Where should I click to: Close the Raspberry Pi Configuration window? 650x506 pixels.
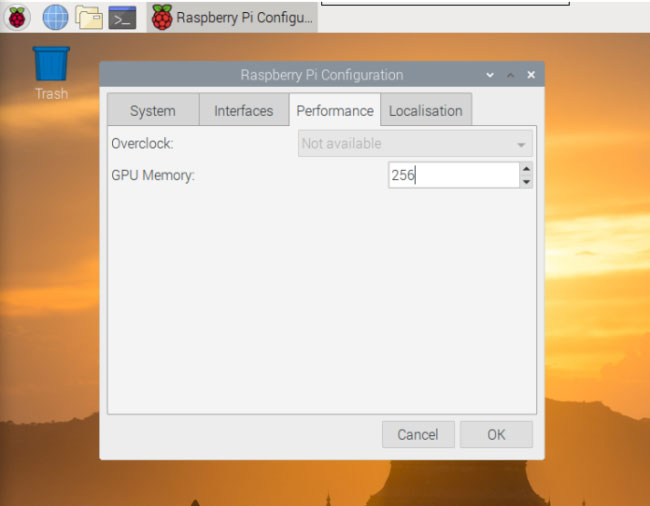(x=531, y=75)
